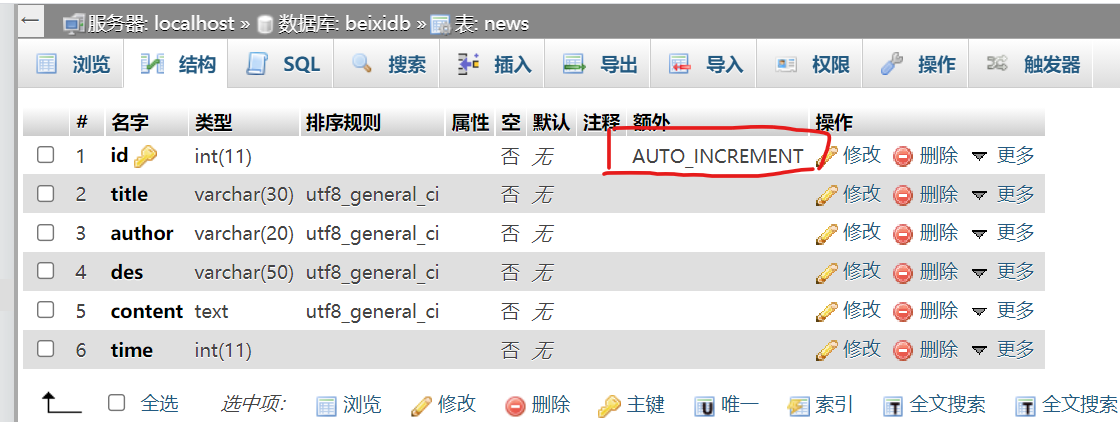Click the pencil icon beside 修改 at bottom
Screen dimensions: 1120x422
(421, 406)
